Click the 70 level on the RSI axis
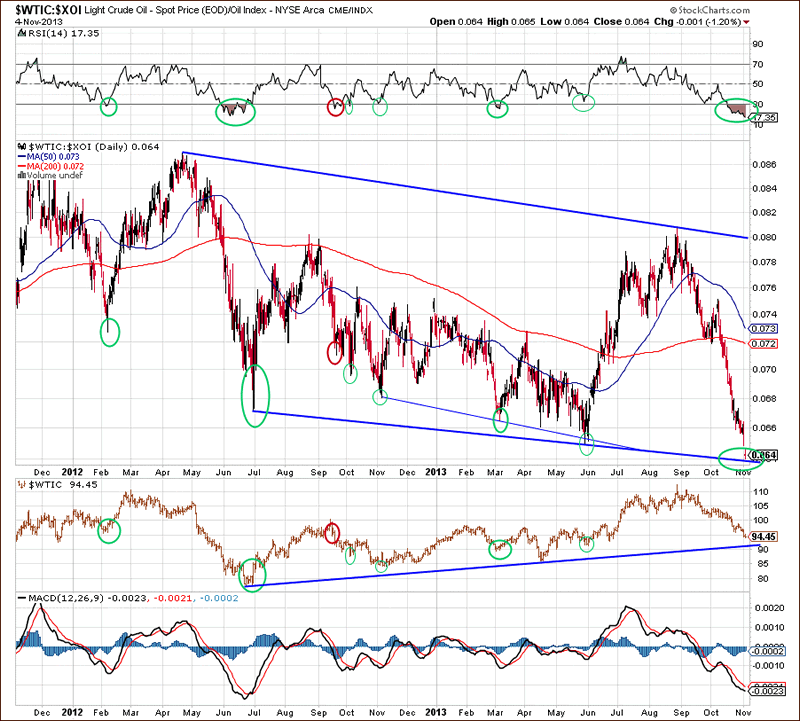 pyautogui.click(x=758, y=64)
